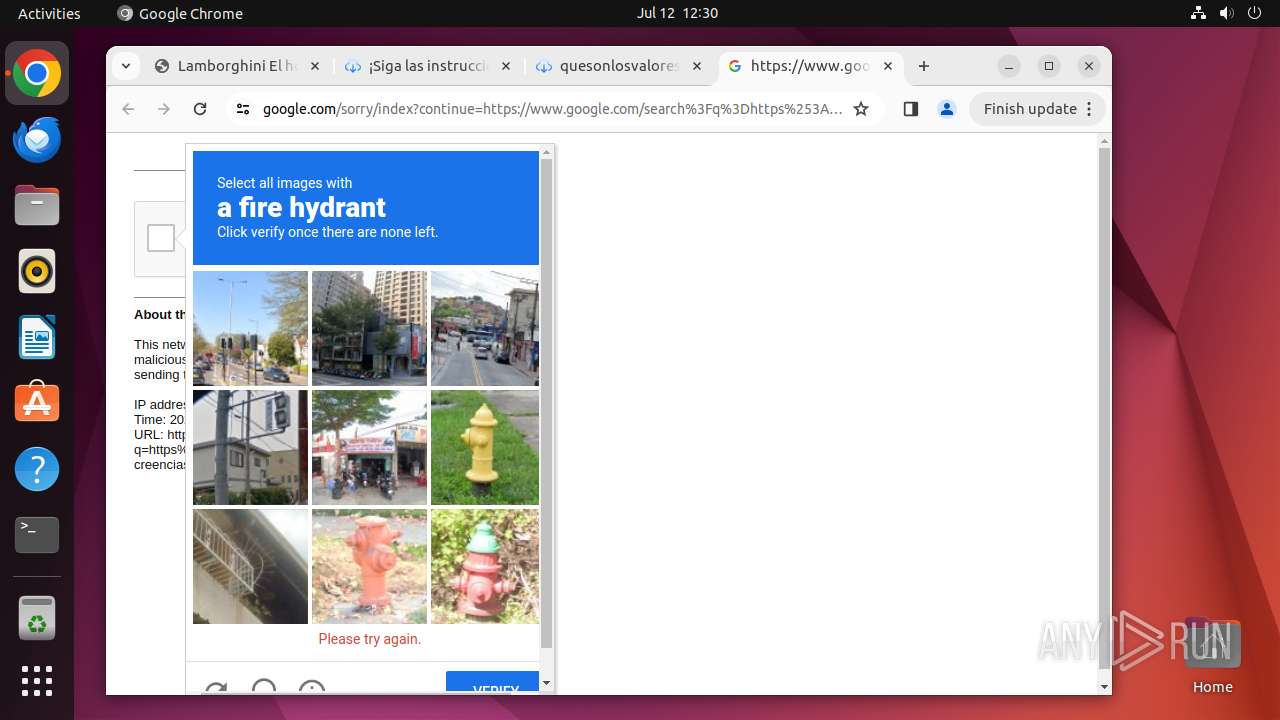The width and height of the screenshot is (1280, 720).
Task: Tick the I'm not a robot checkbox
Action: (161, 238)
